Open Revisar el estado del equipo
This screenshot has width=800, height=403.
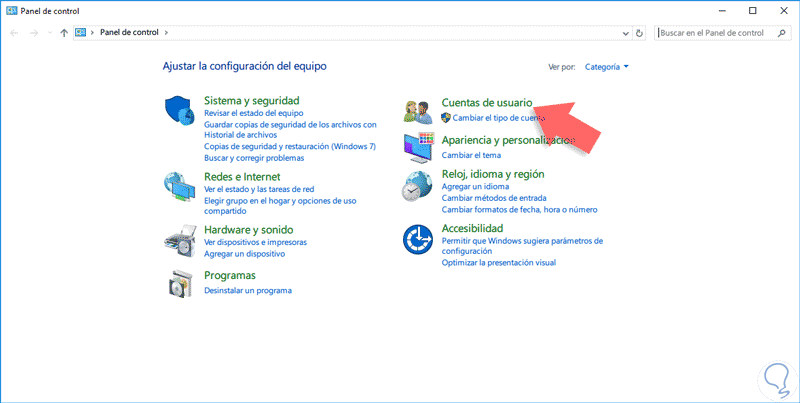click(254, 113)
